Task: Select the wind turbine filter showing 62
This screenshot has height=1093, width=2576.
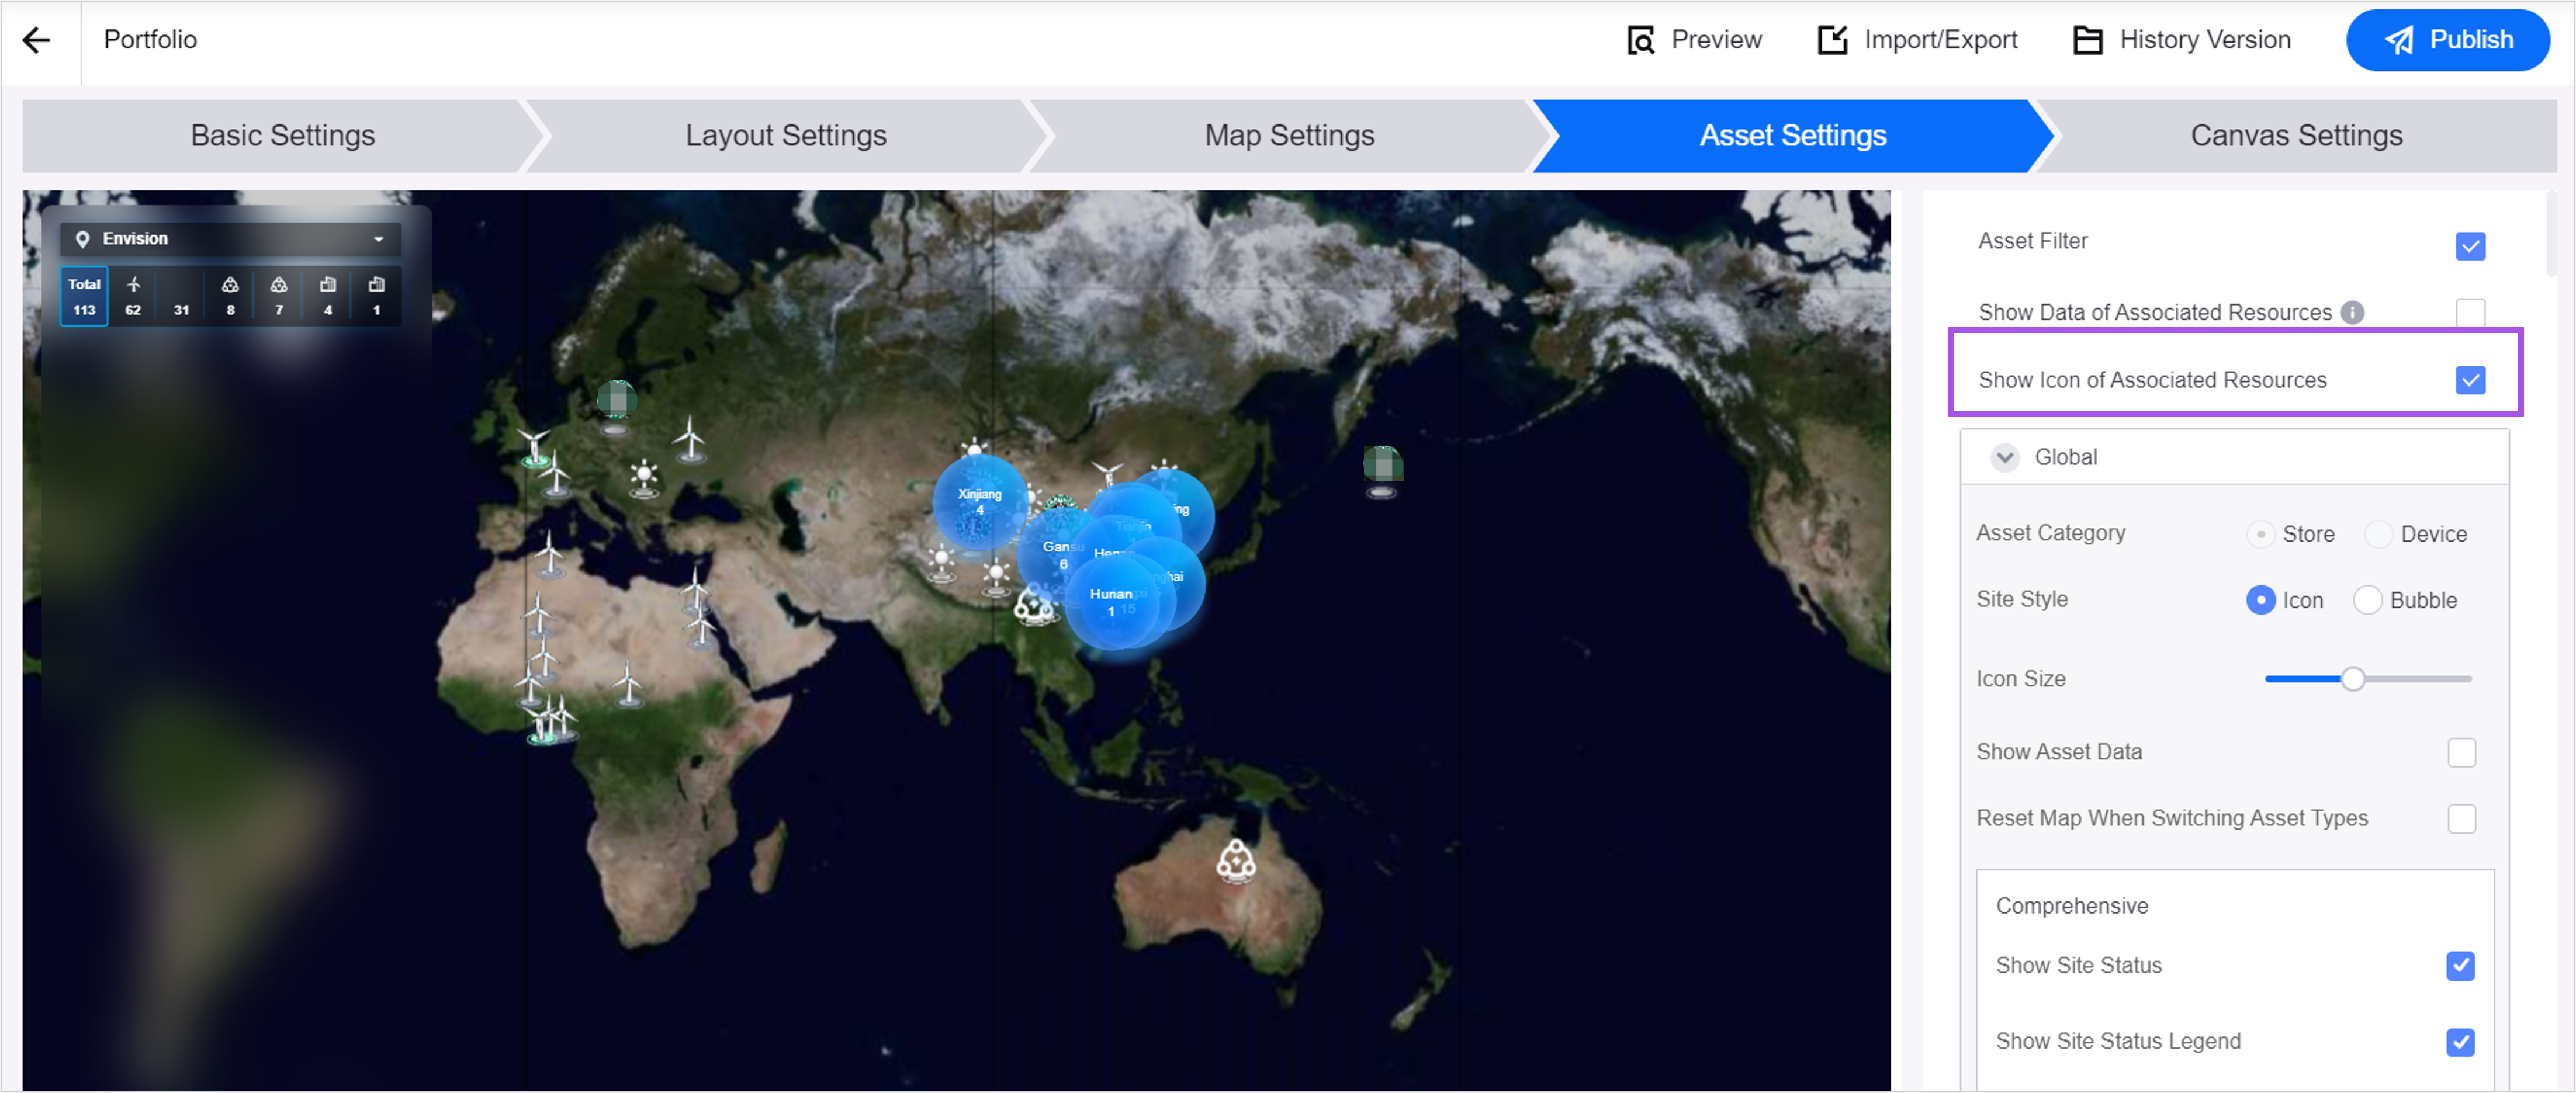Action: 133,296
